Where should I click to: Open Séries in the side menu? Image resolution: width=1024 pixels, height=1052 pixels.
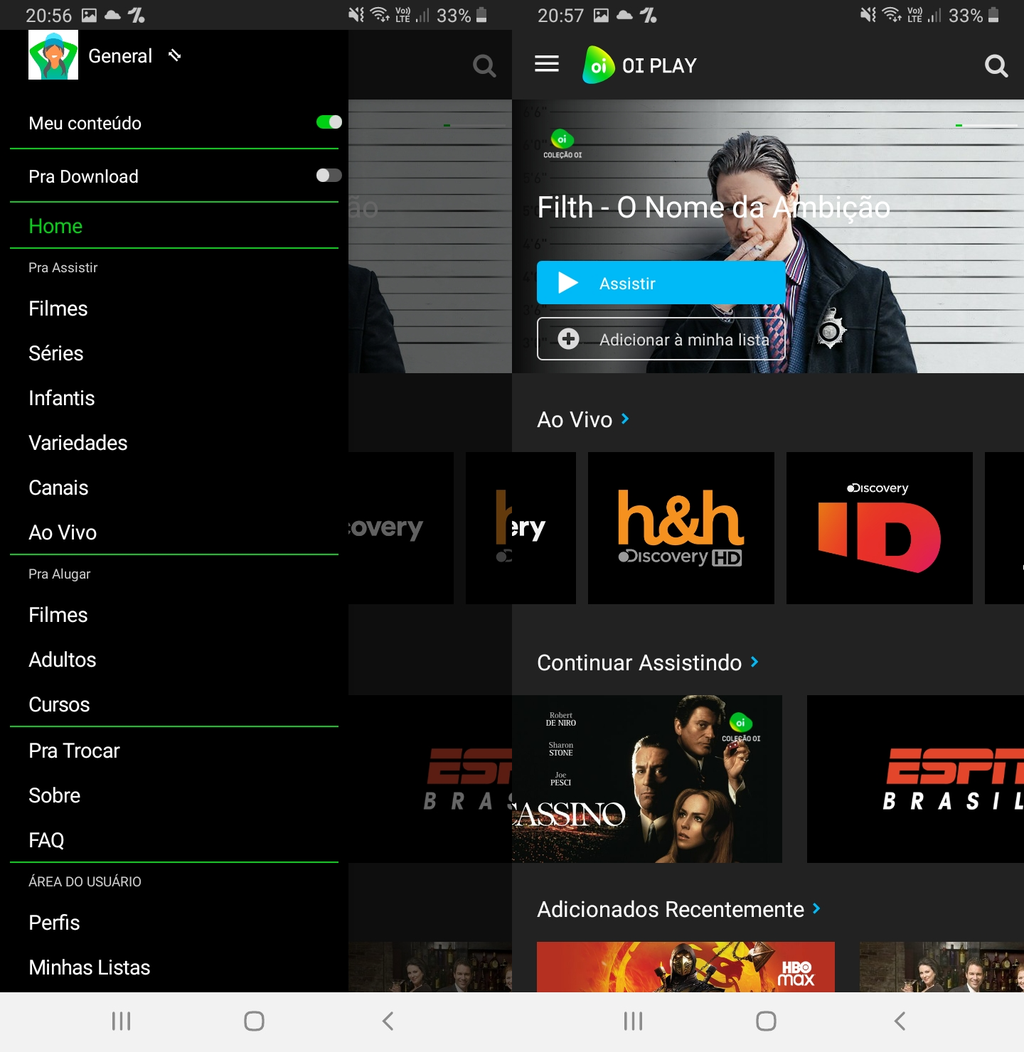[x=56, y=354]
